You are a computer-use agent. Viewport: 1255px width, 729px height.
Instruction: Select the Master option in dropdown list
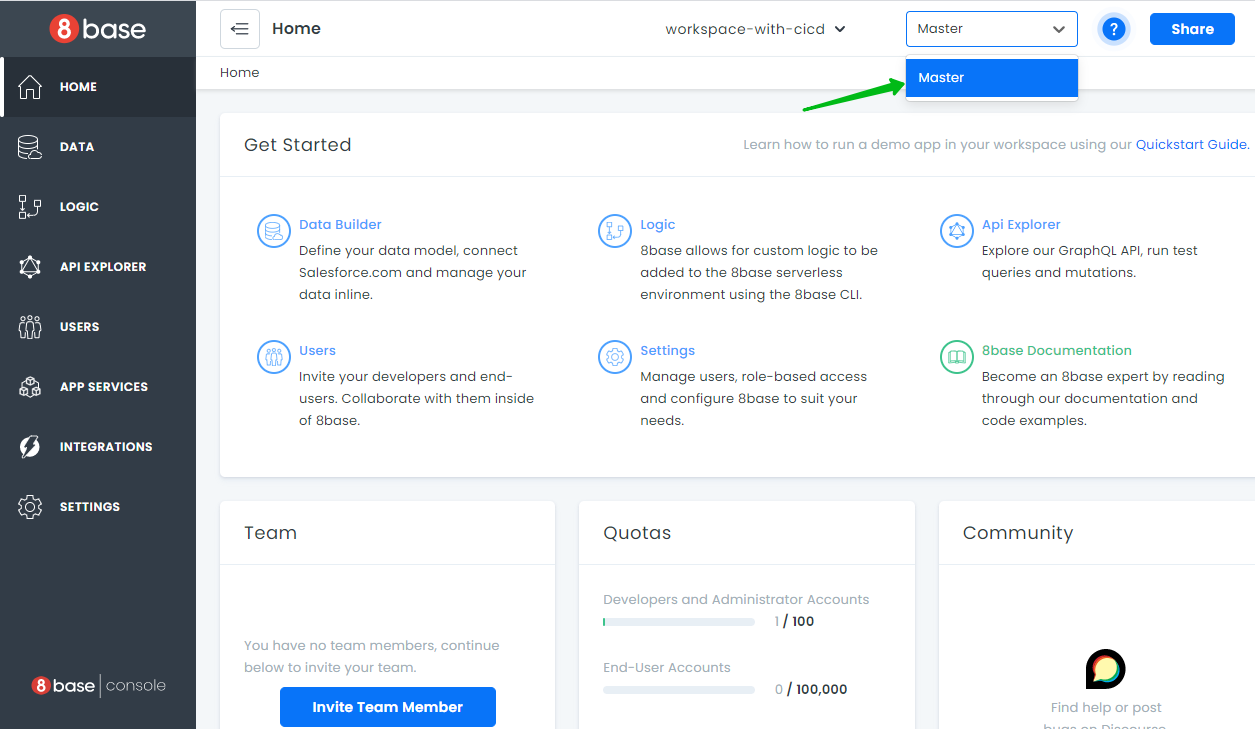(991, 78)
